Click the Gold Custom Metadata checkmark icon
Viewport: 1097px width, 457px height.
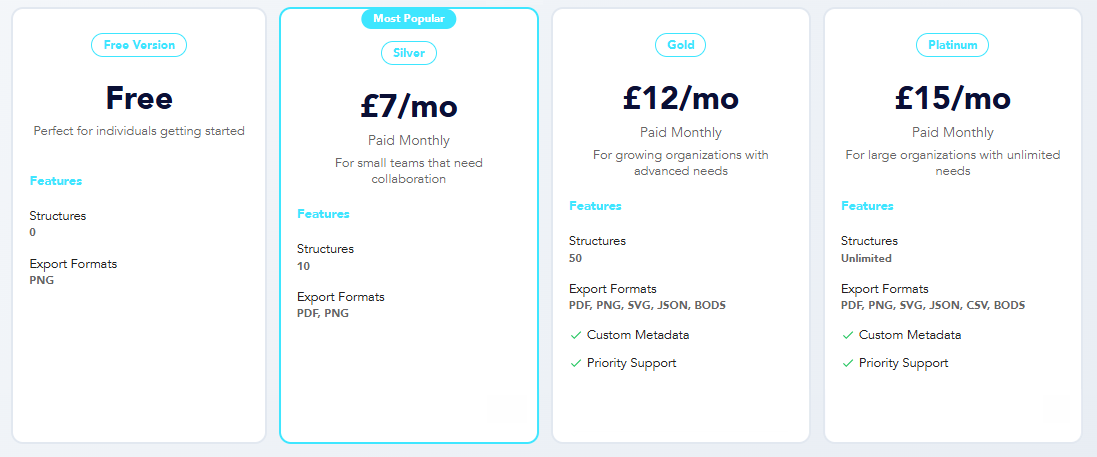[x=576, y=335]
